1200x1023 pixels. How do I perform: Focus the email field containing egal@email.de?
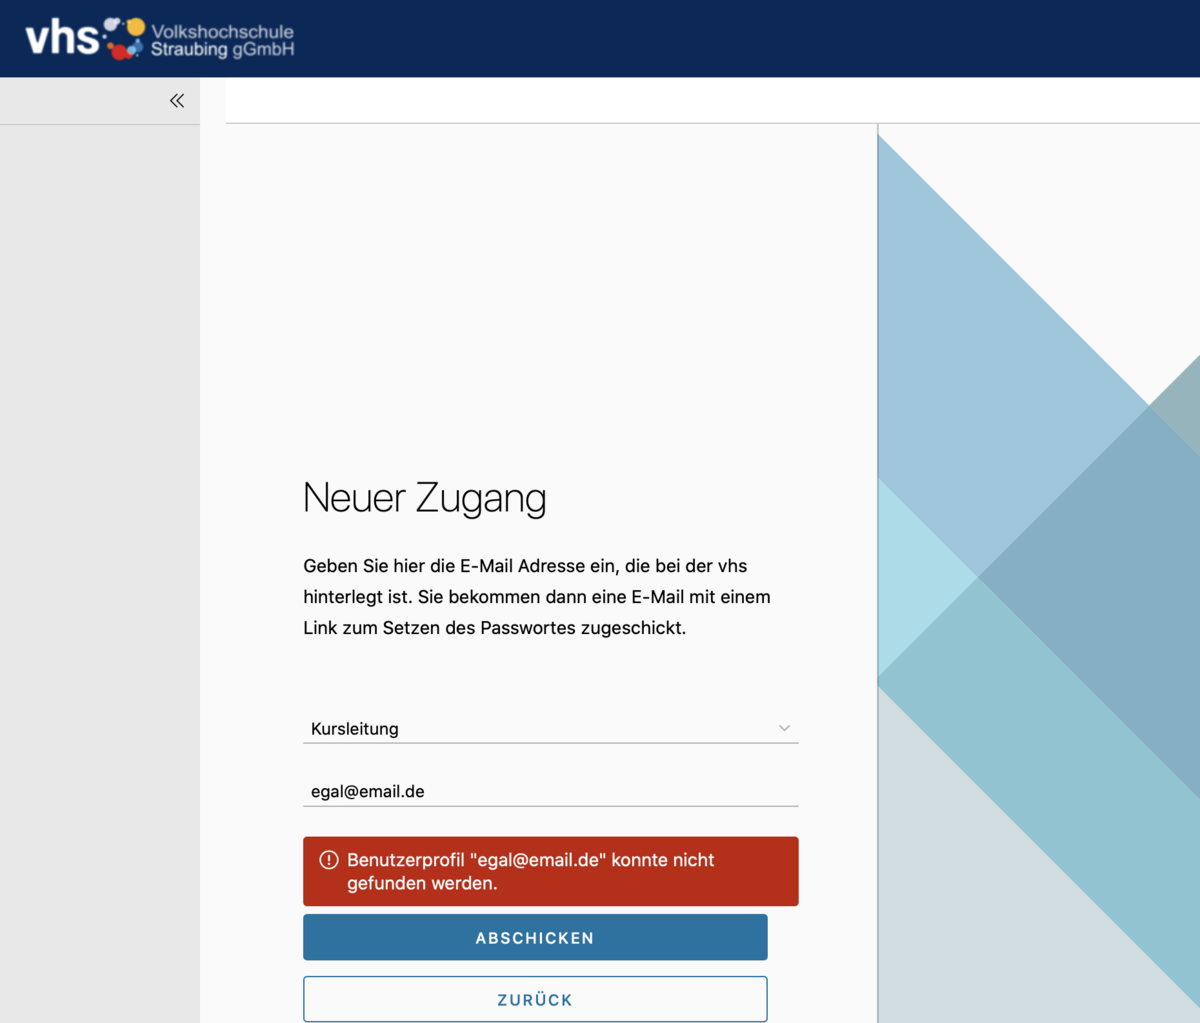(x=549, y=791)
